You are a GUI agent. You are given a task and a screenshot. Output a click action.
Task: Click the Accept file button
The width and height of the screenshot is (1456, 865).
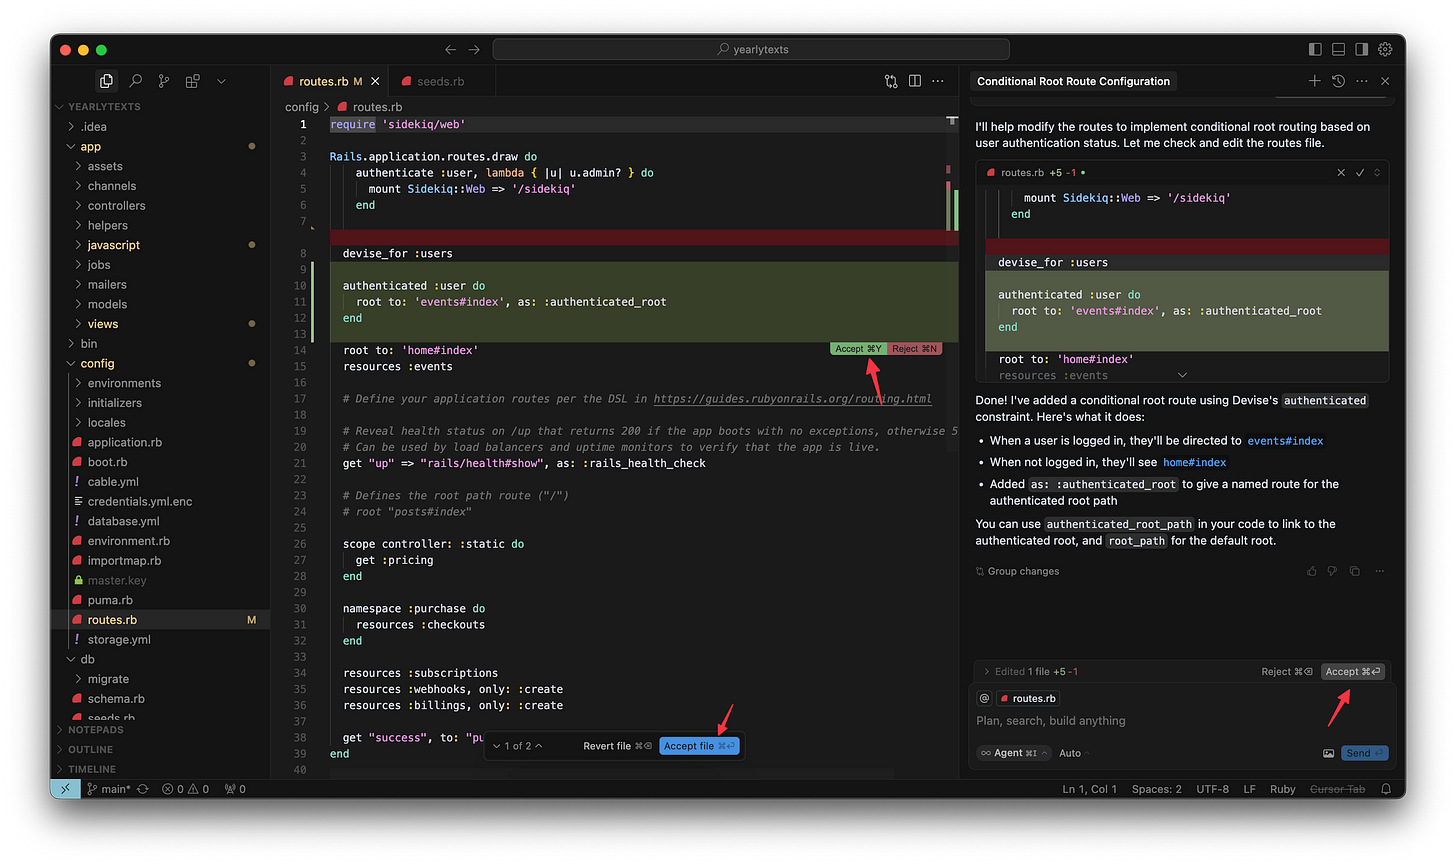[699, 745]
